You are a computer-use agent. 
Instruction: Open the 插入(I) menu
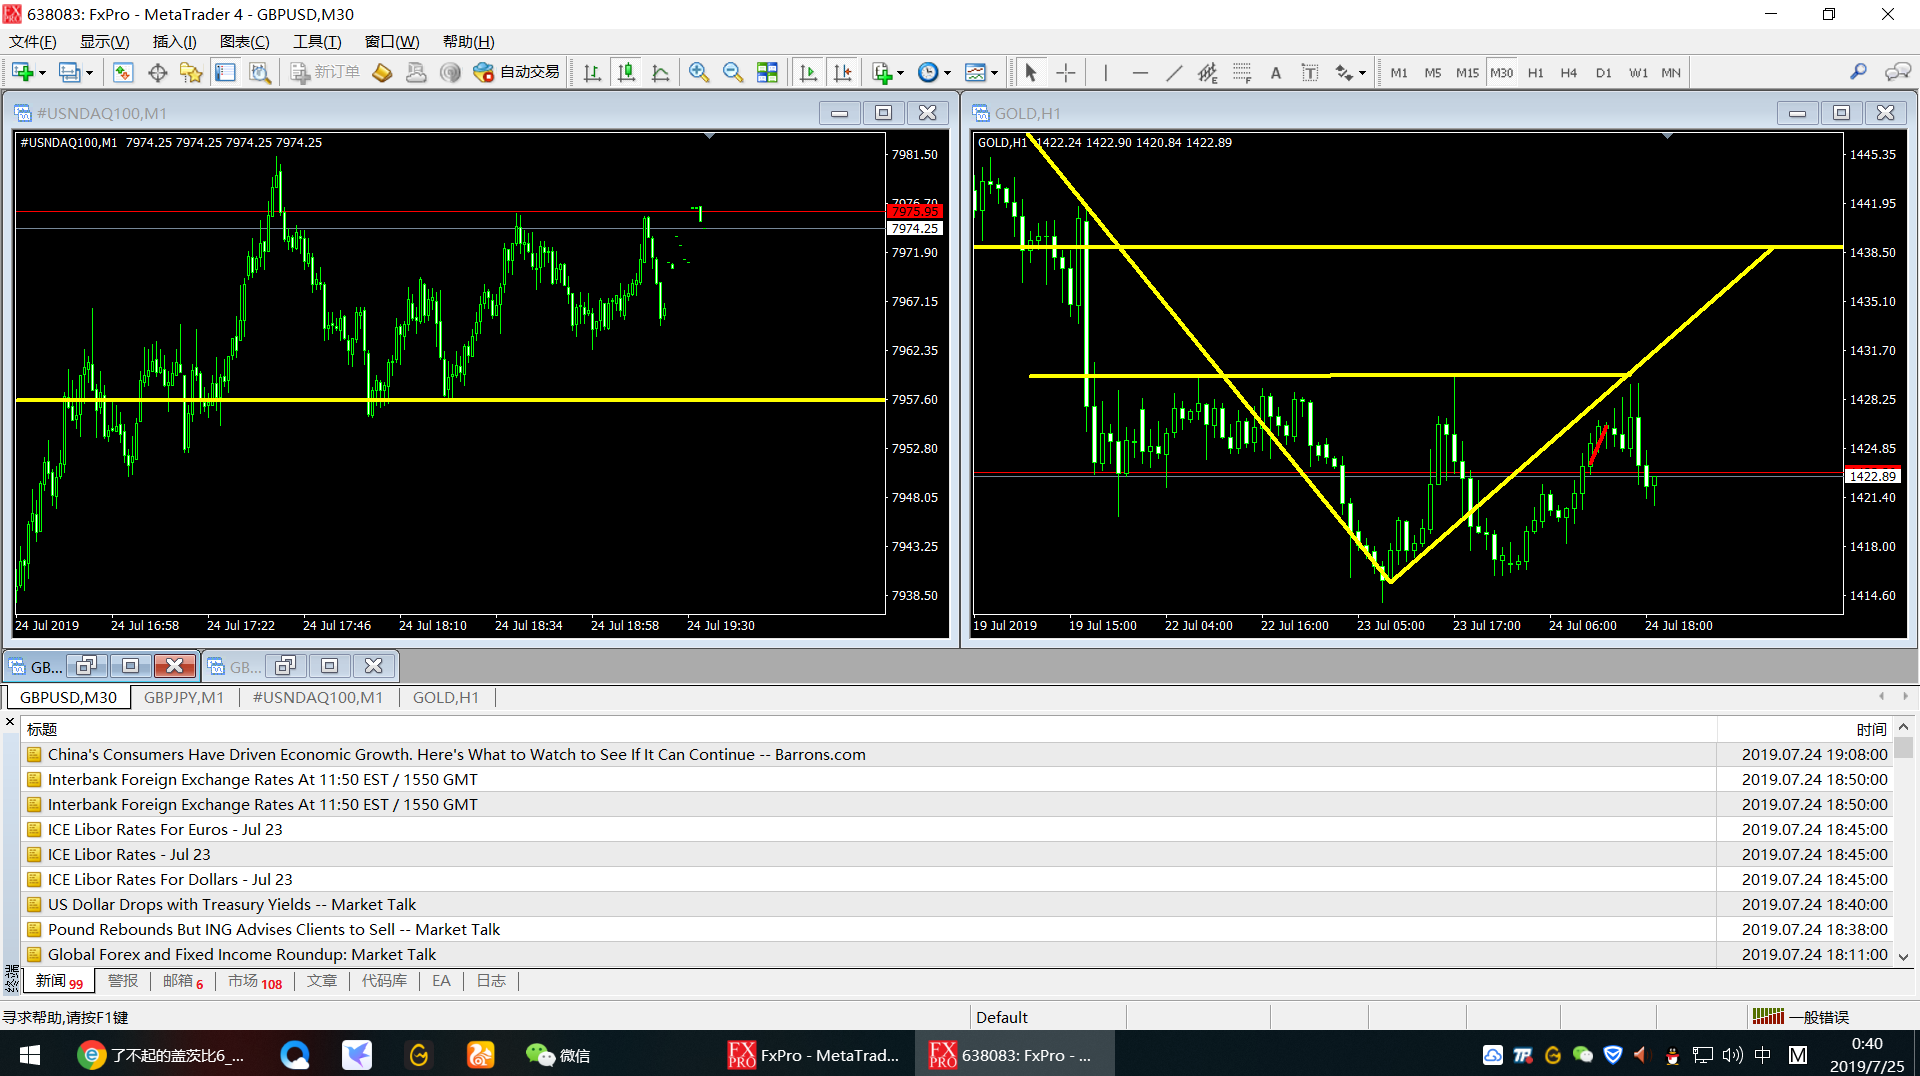[x=174, y=41]
